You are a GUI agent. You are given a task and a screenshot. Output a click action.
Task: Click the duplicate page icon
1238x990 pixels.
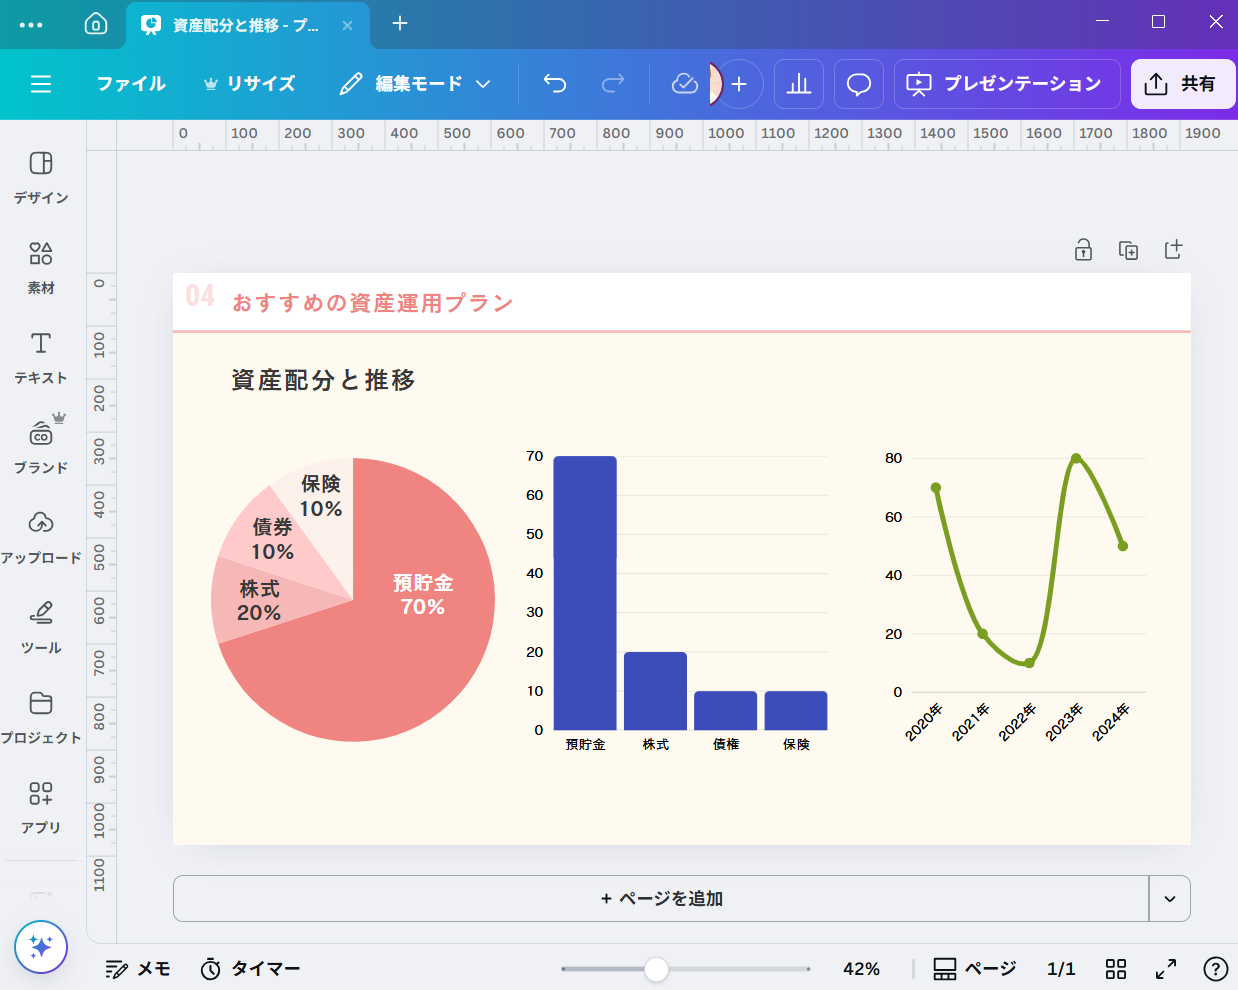(1128, 250)
